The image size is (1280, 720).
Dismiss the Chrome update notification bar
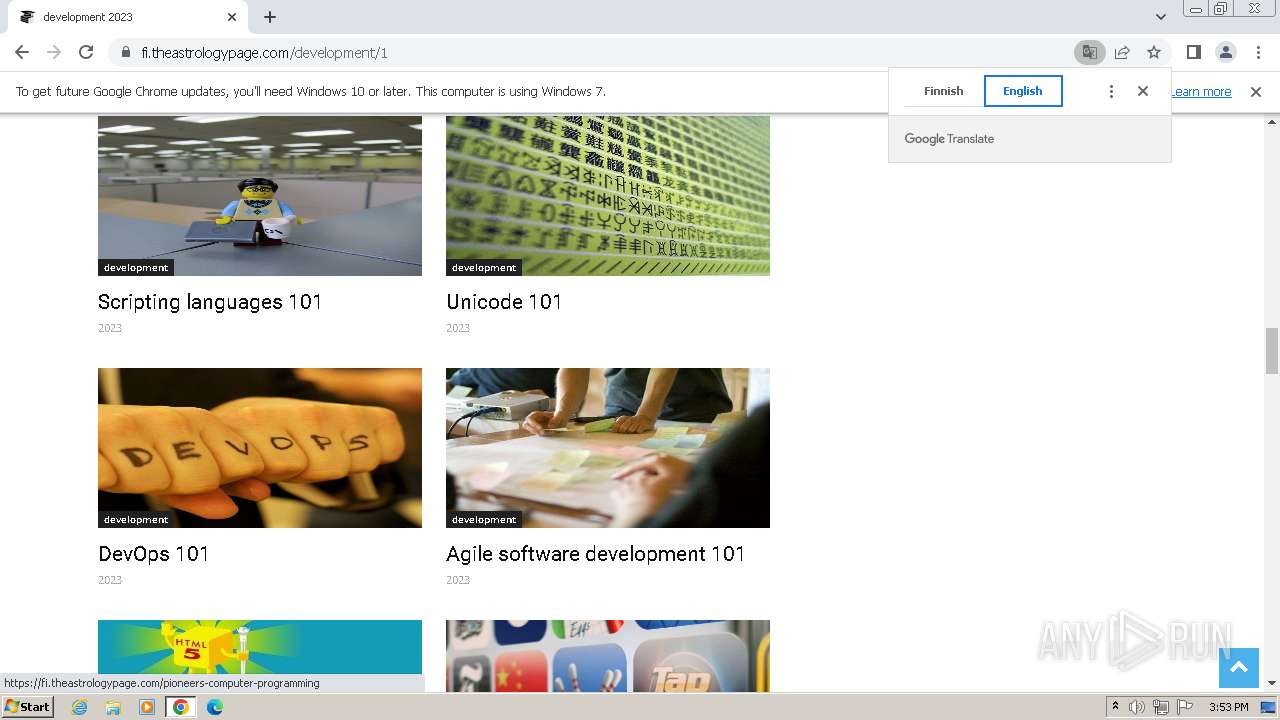[1256, 91]
